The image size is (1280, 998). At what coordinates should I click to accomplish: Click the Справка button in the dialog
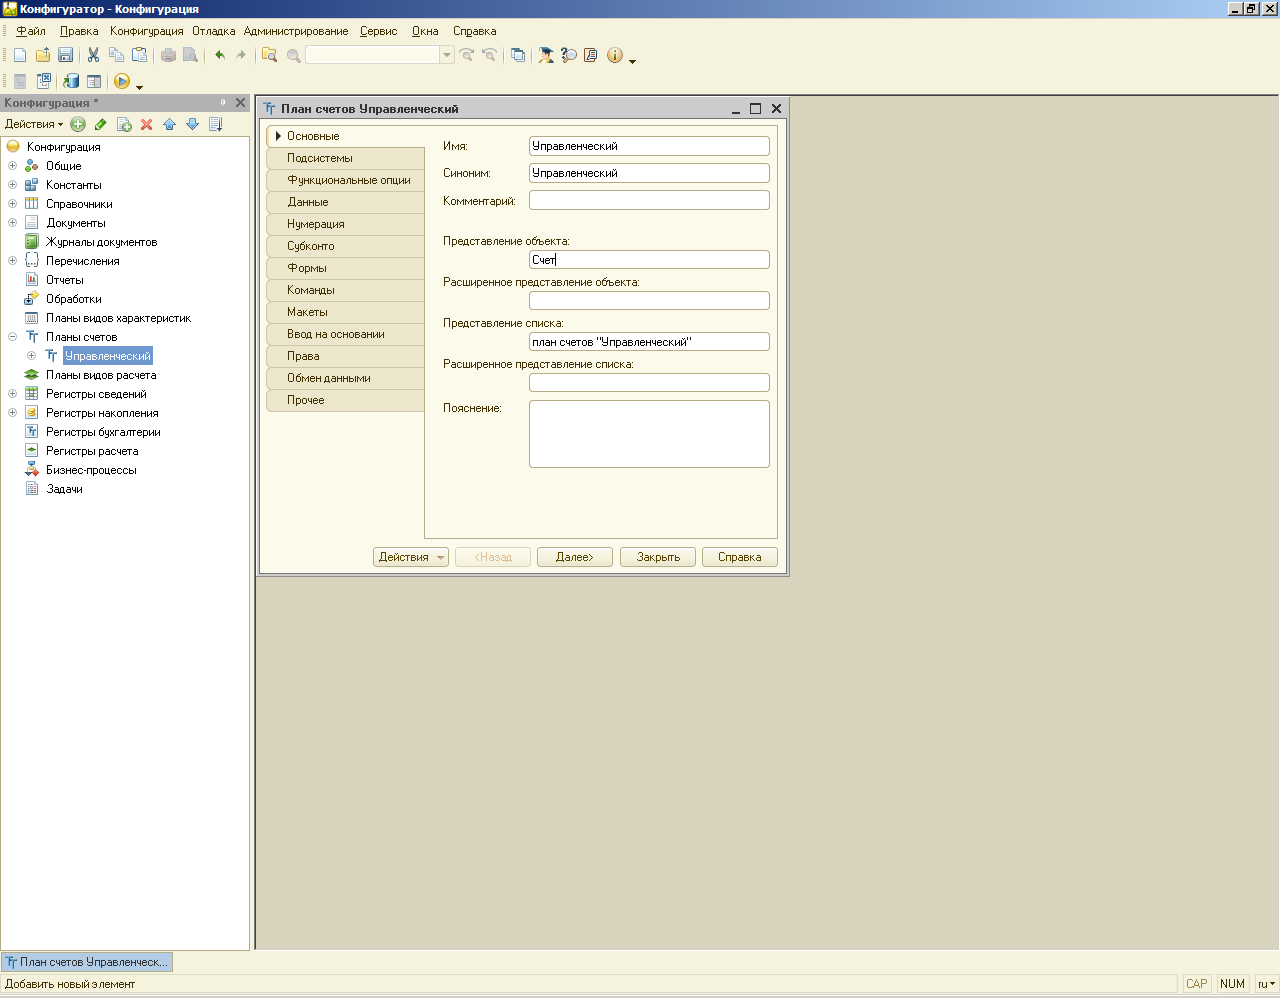739,557
